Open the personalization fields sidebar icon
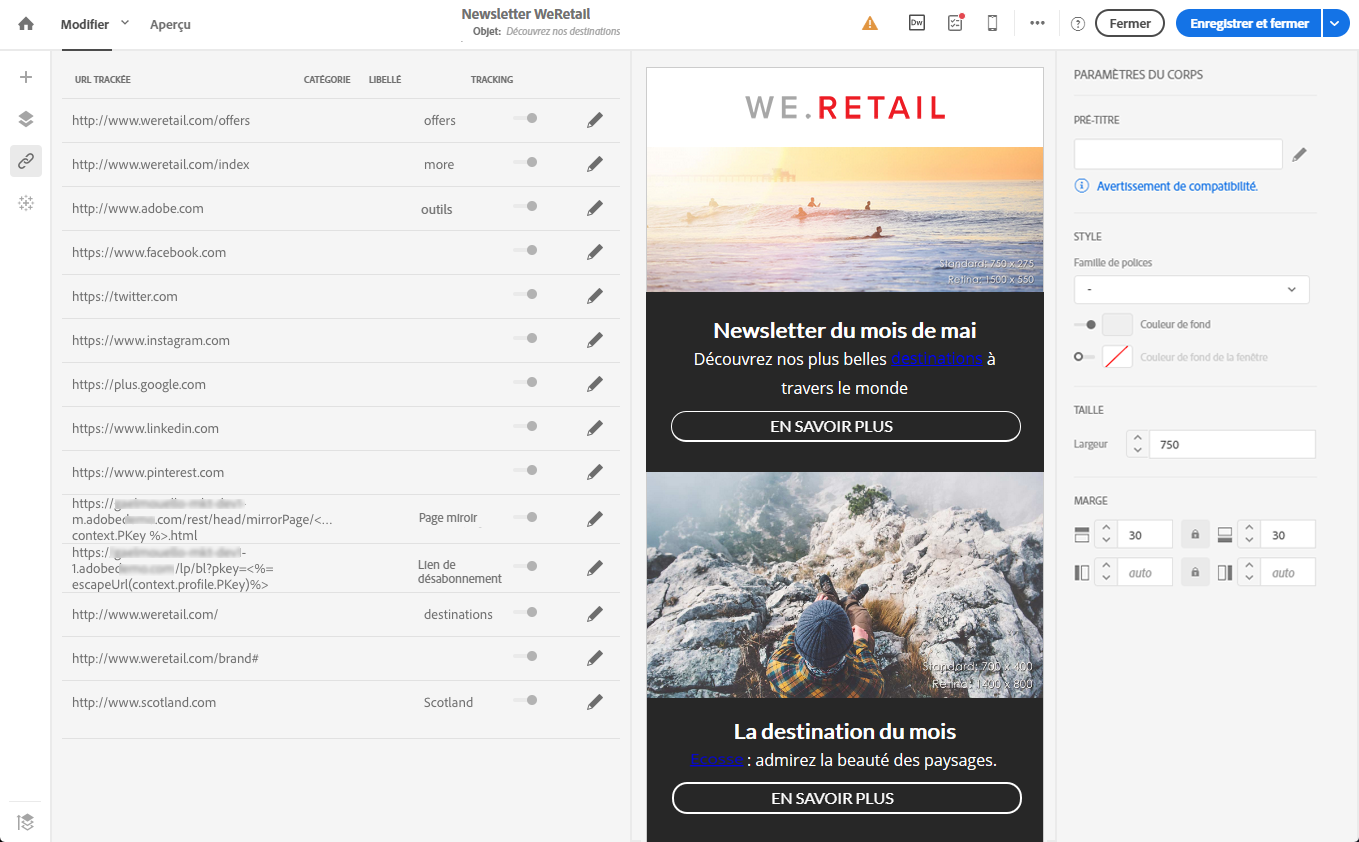This screenshot has width=1359, height=842. (x=26, y=203)
